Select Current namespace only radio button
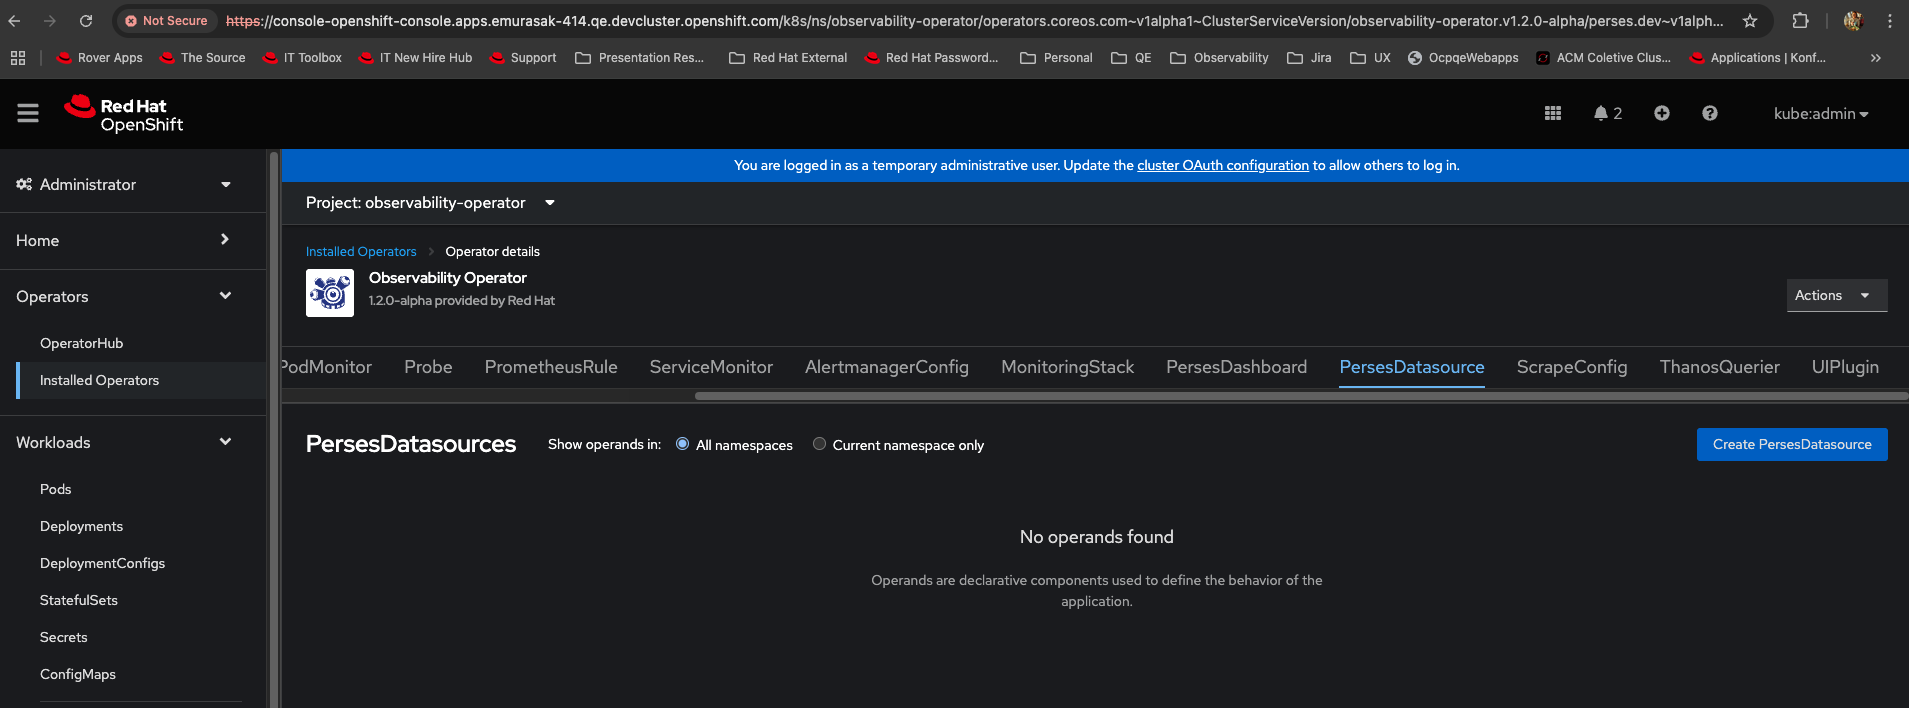 point(819,444)
